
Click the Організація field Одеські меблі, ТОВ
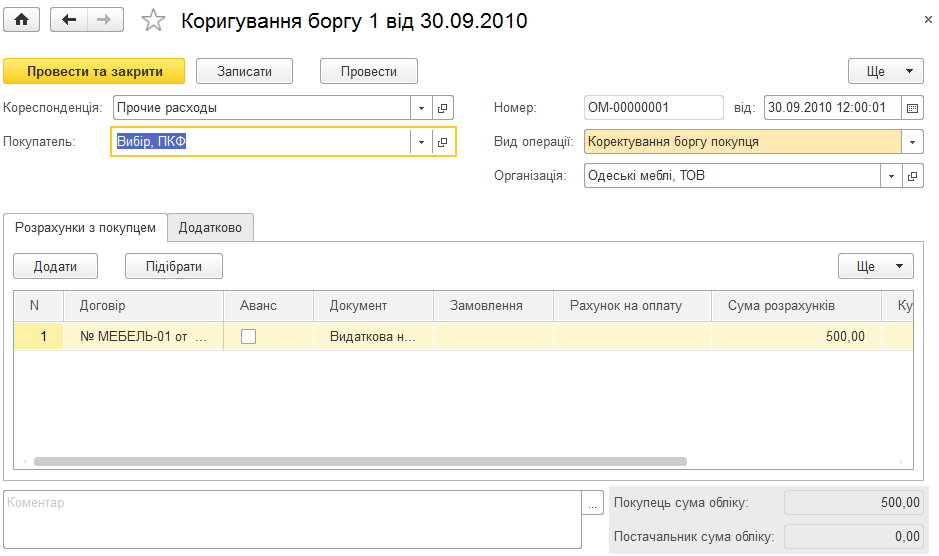coord(732,176)
